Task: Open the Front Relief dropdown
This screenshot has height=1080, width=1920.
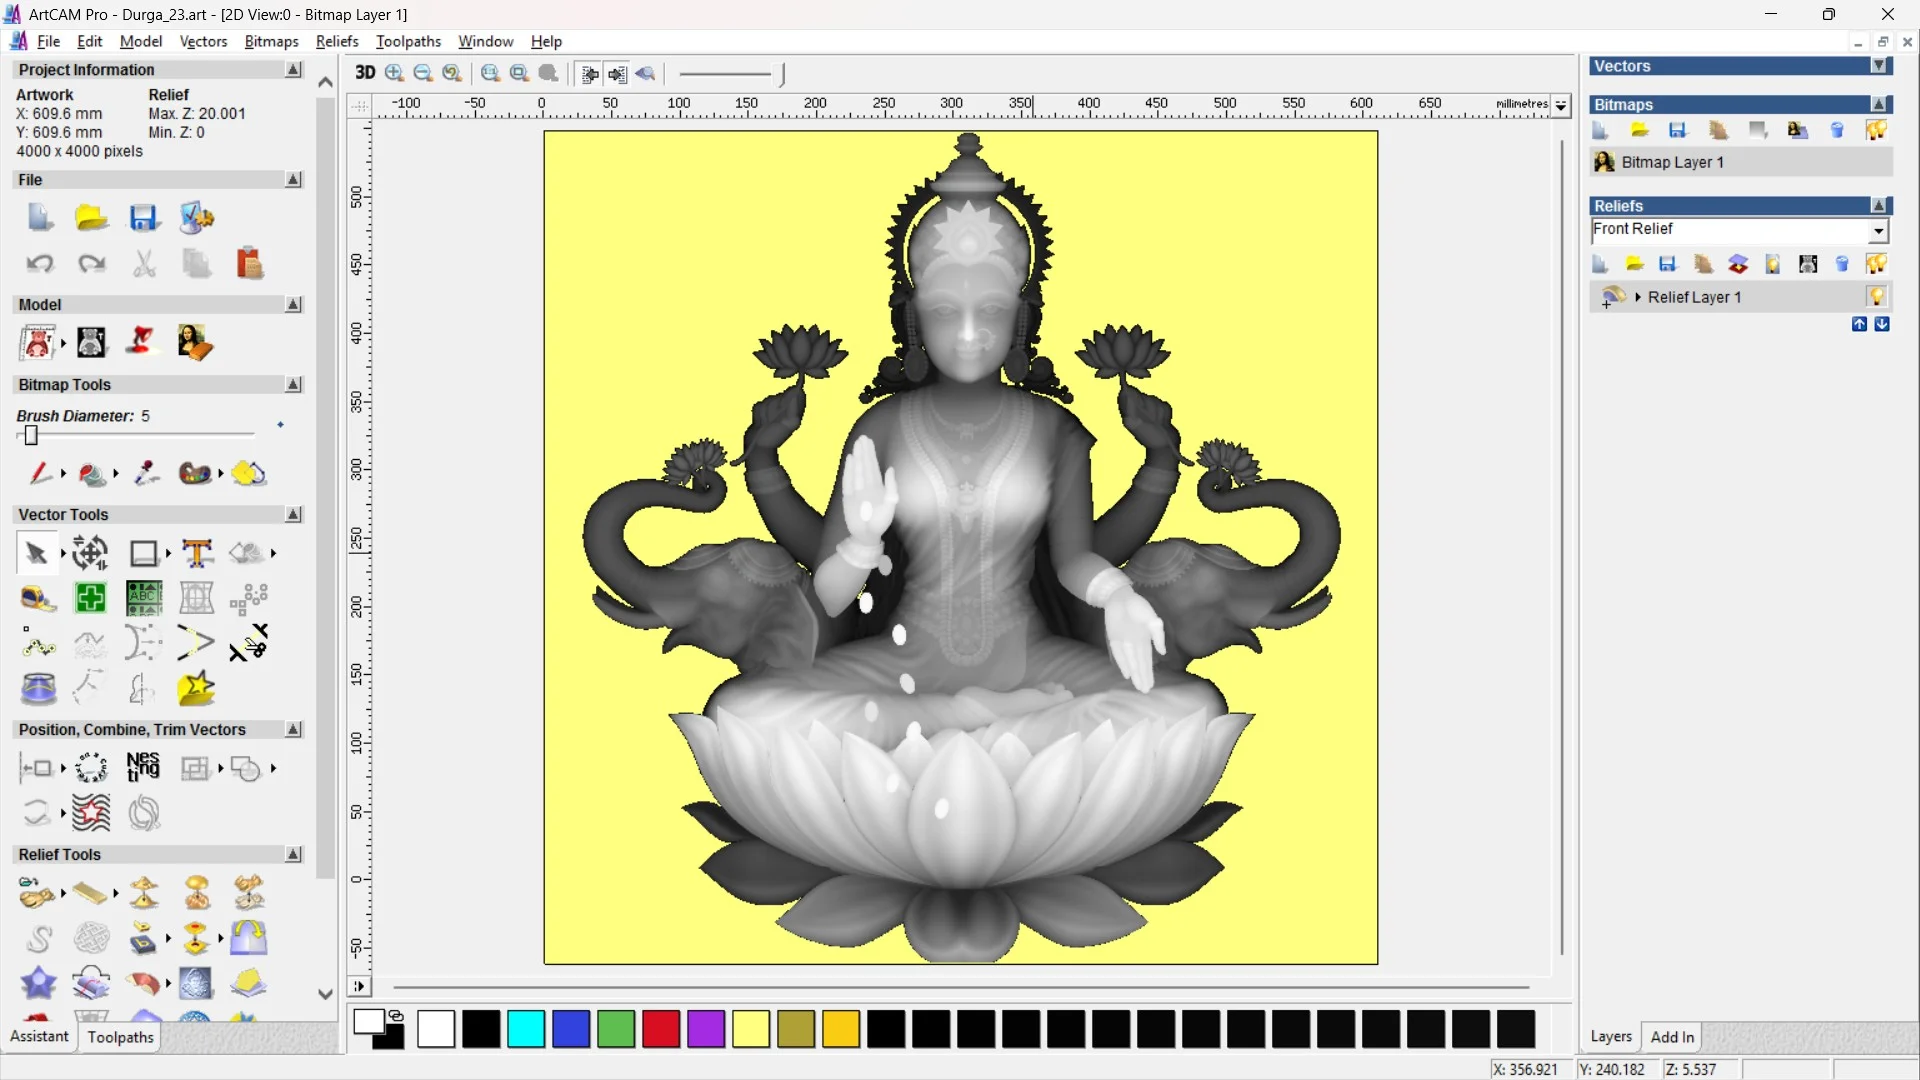Action: pos(1878,231)
